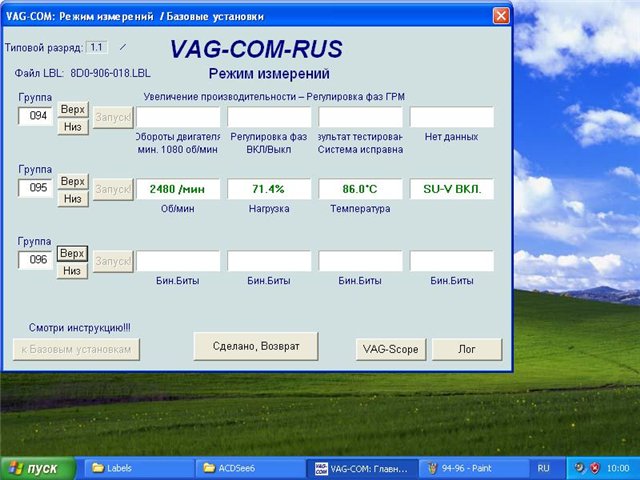The image size is (640, 480).
Task: Click the 86.0°C temperature value
Action: tap(360, 189)
